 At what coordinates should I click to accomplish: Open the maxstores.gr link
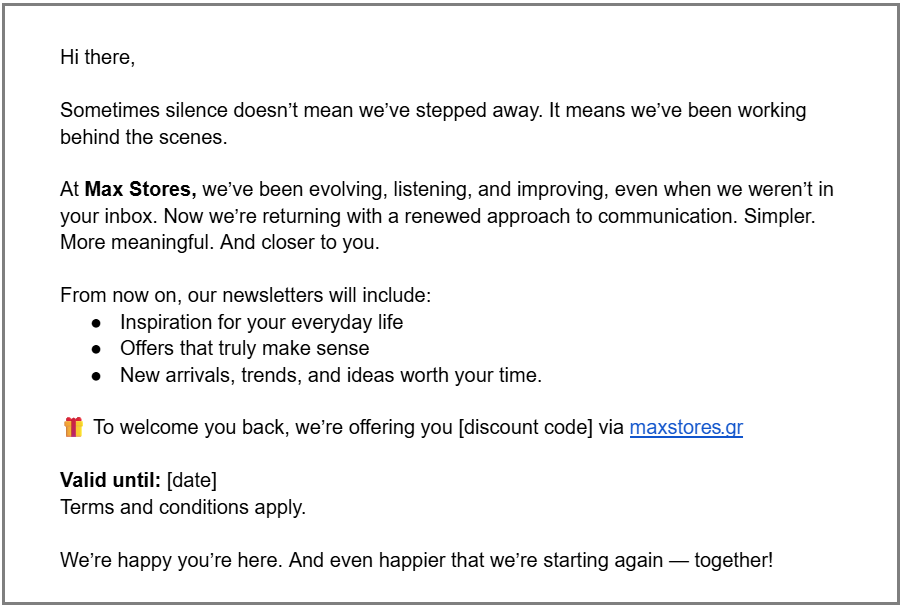pyautogui.click(x=686, y=428)
